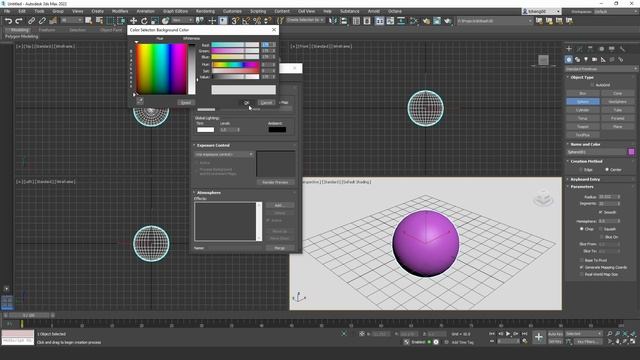This screenshot has width=640, height=360.
Task: Select the Shapes category icon
Action: [x=577, y=60]
